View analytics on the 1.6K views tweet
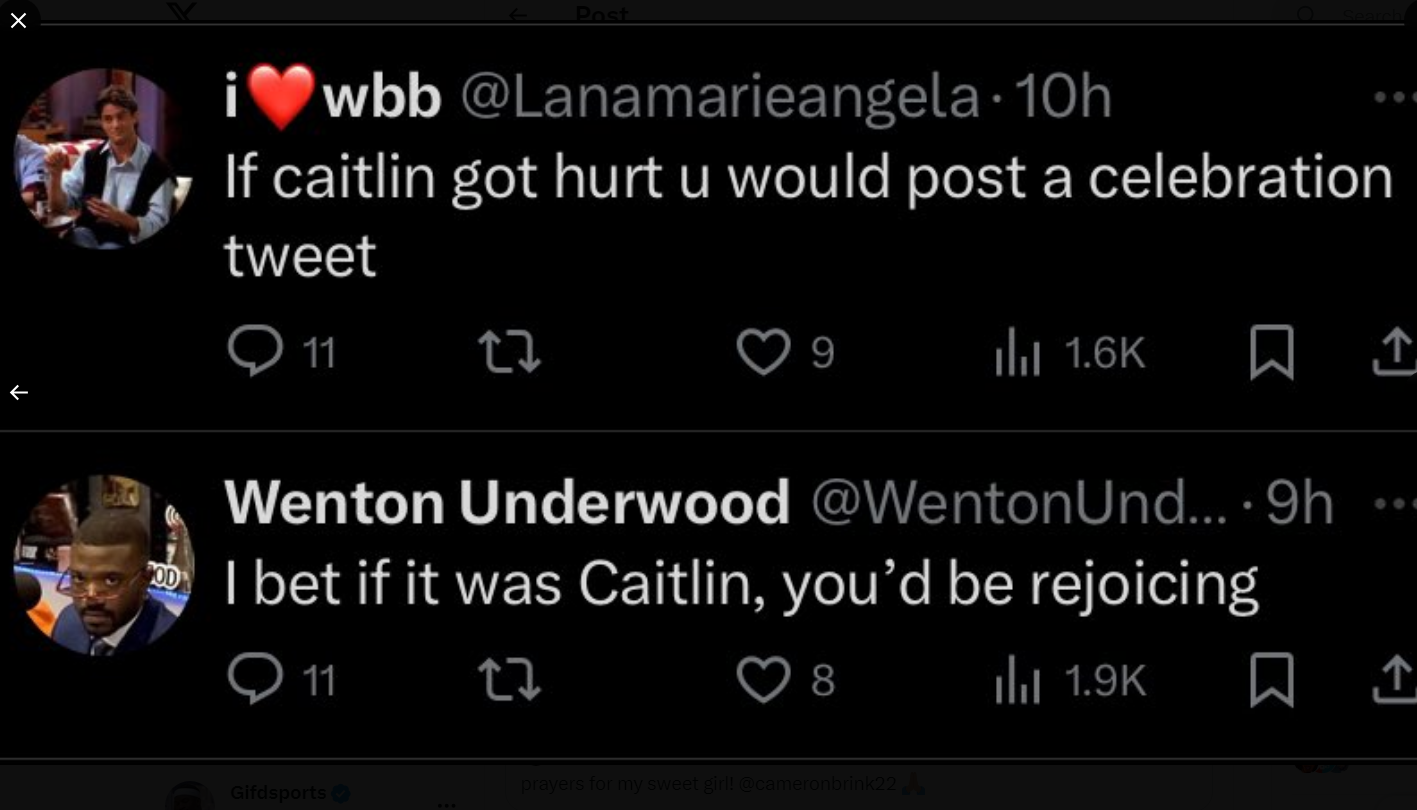This screenshot has width=1417, height=810. click(x=1018, y=353)
